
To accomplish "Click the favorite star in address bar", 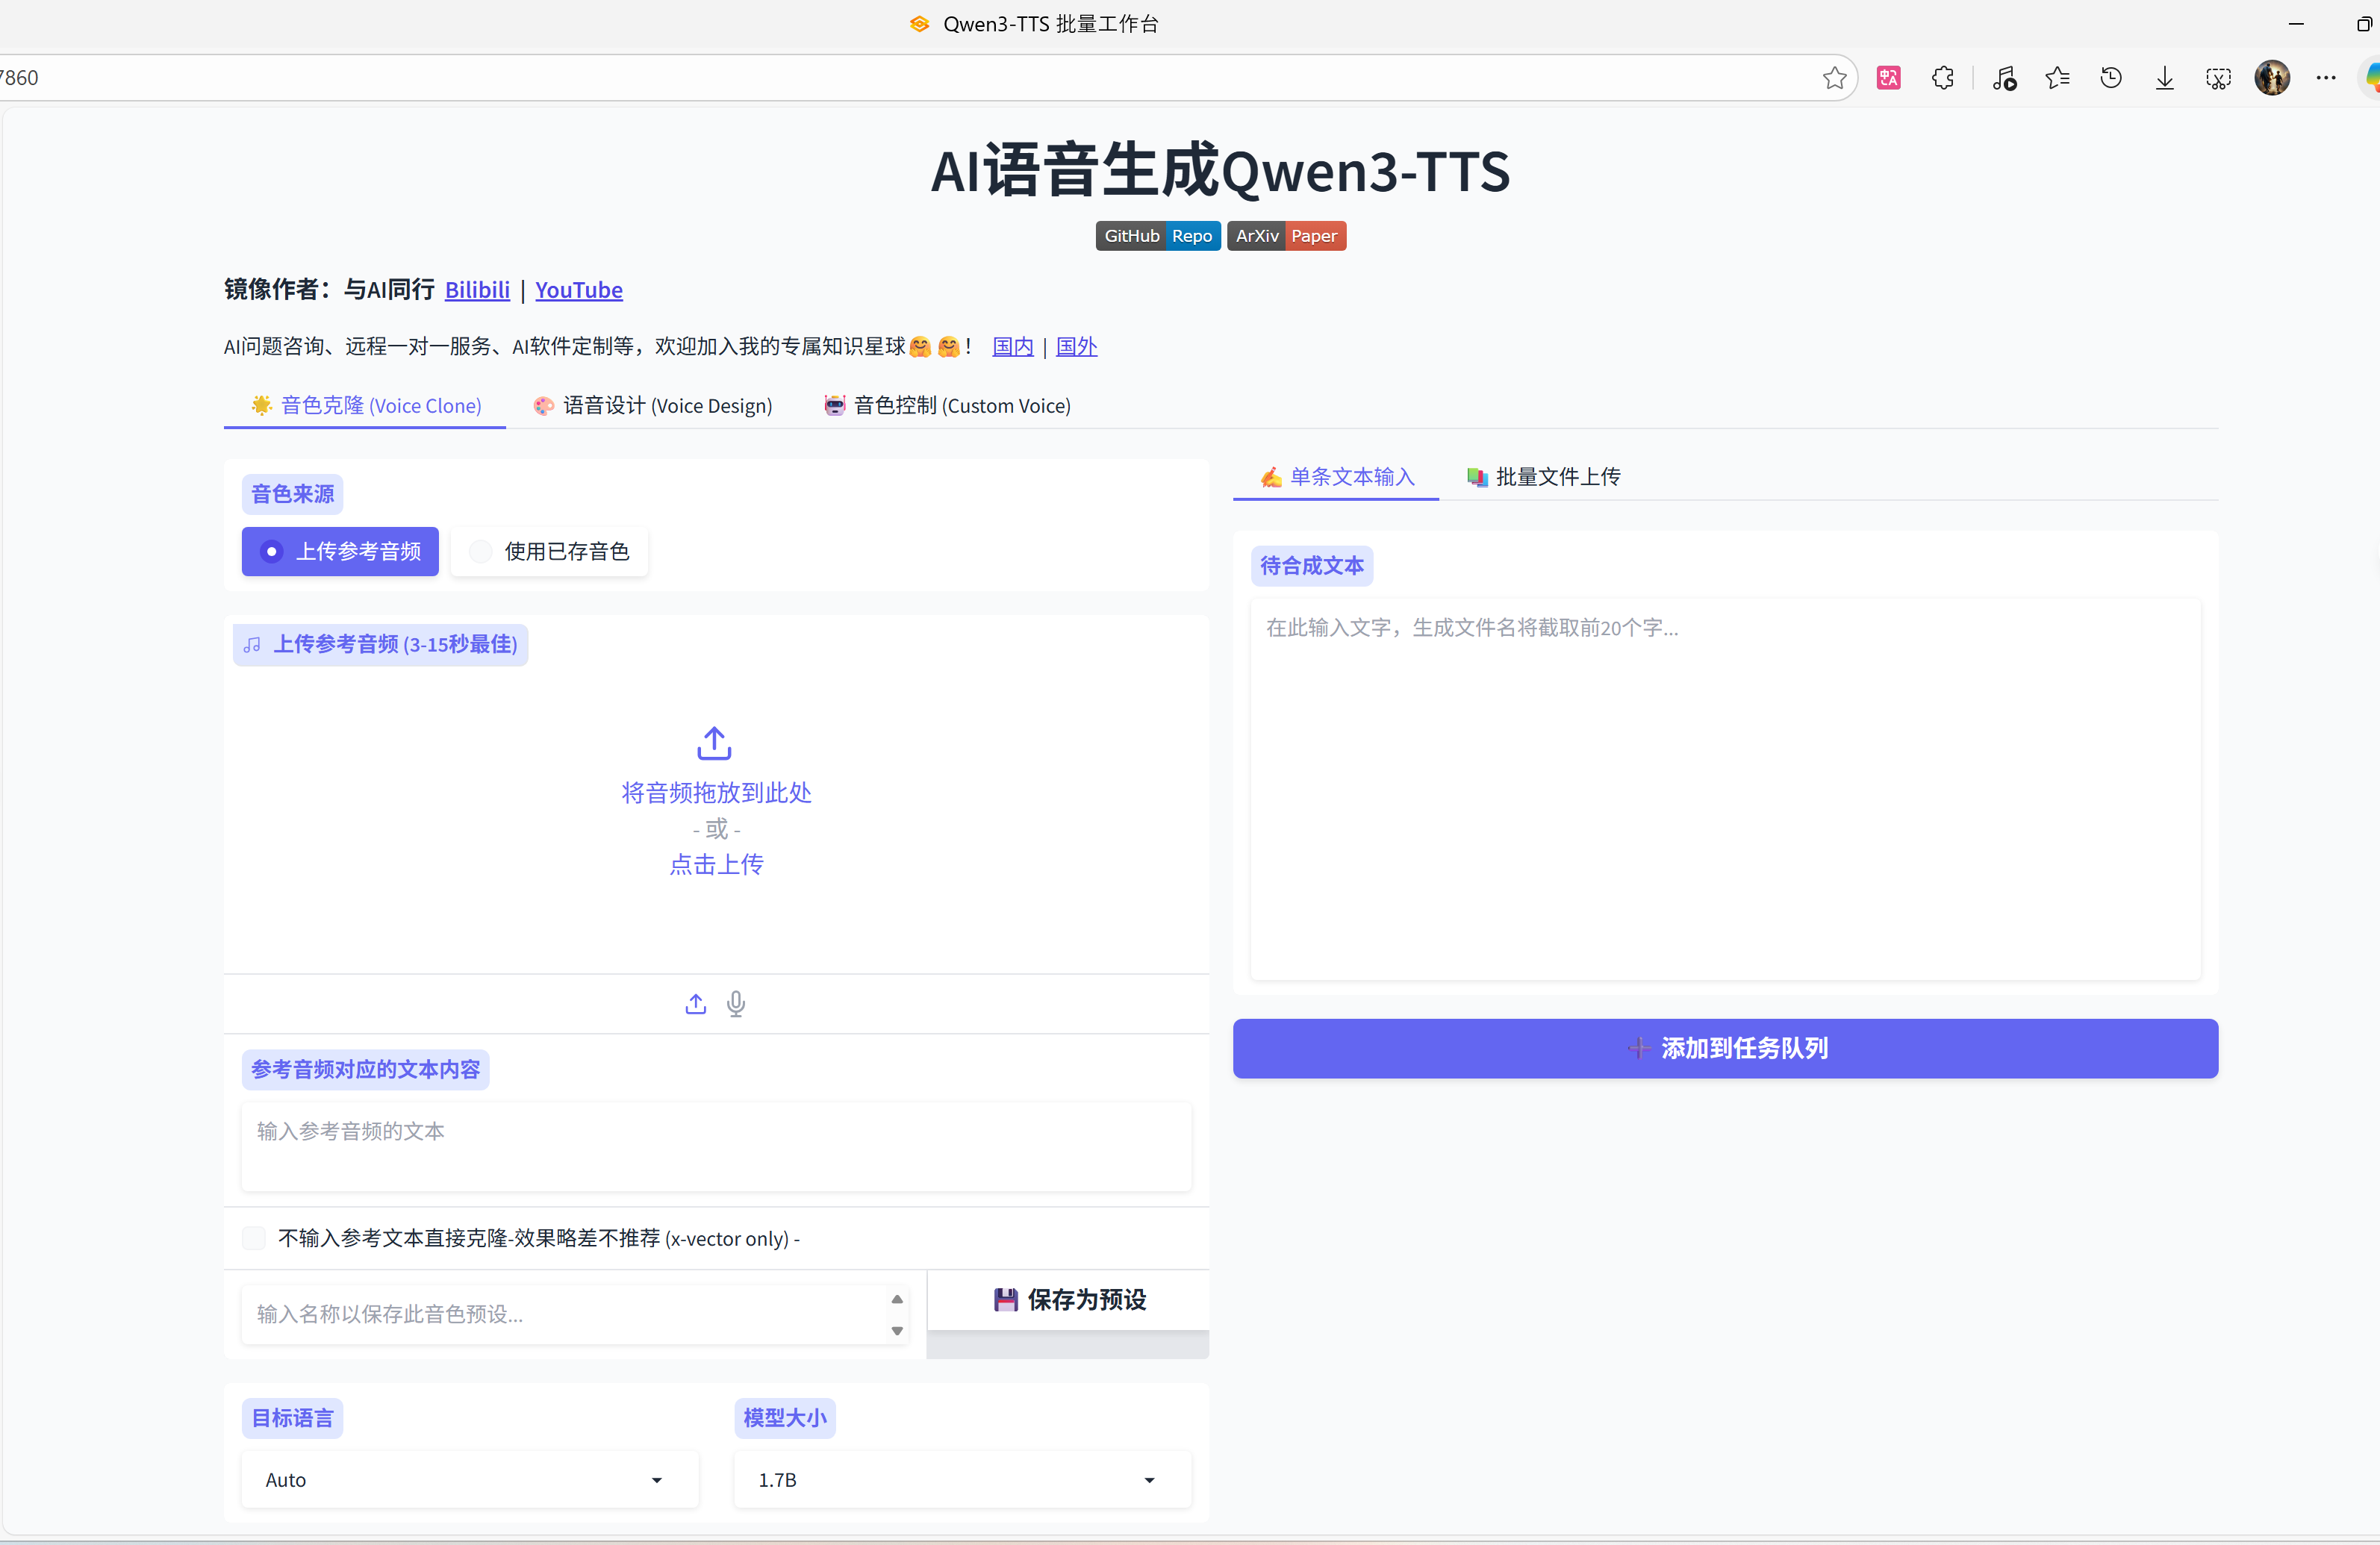I will pyautogui.click(x=1834, y=78).
